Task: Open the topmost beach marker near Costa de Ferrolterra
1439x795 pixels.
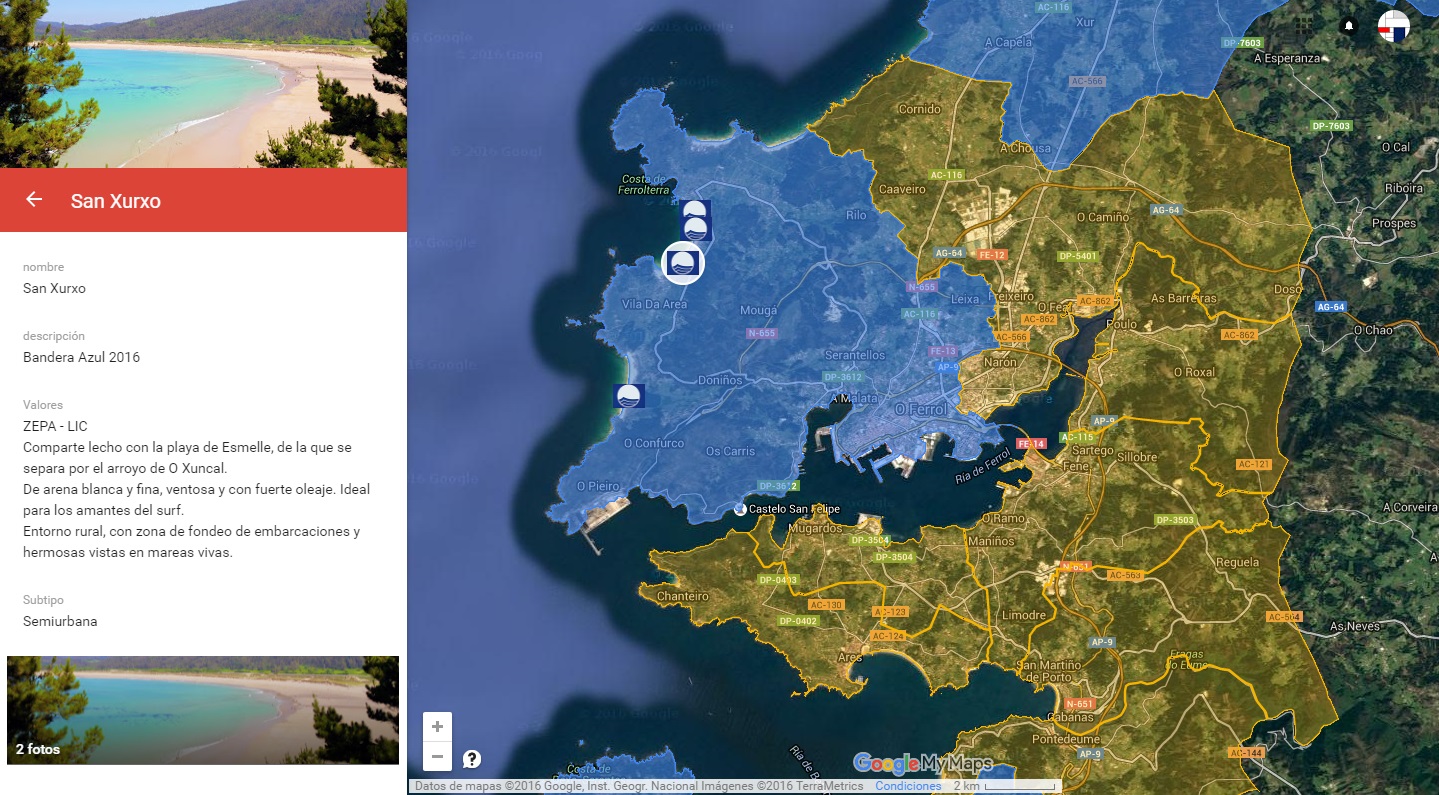Action: pos(696,211)
